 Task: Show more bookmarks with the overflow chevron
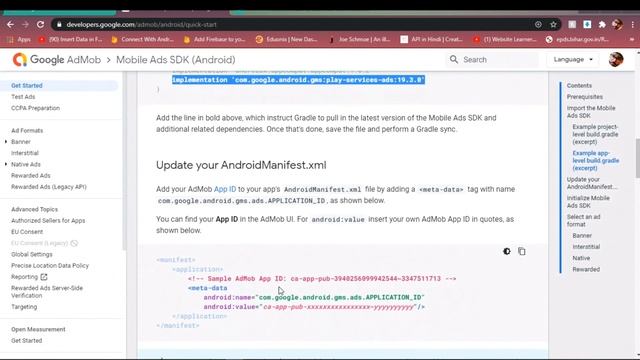point(632,40)
